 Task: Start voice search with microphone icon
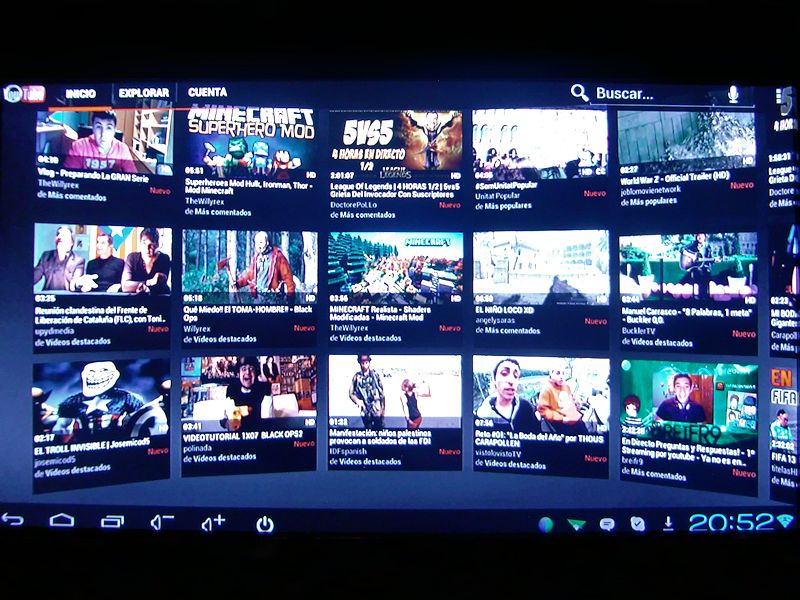(733, 94)
